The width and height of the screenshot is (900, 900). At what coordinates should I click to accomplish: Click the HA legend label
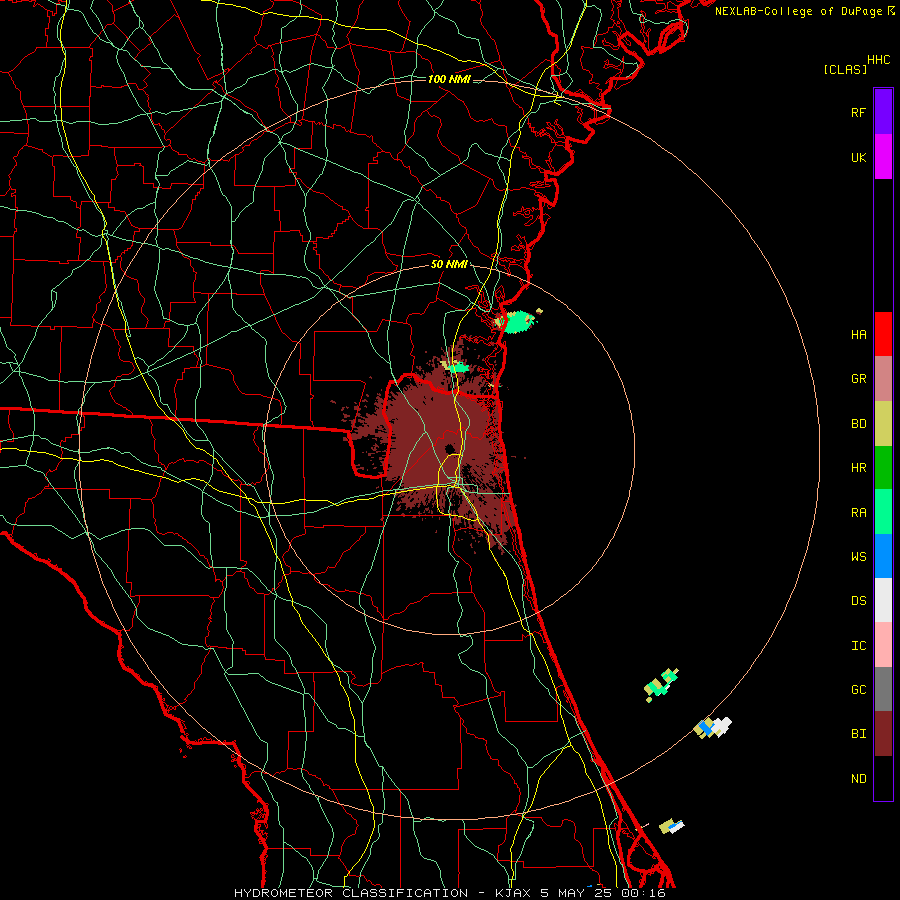[x=858, y=335]
